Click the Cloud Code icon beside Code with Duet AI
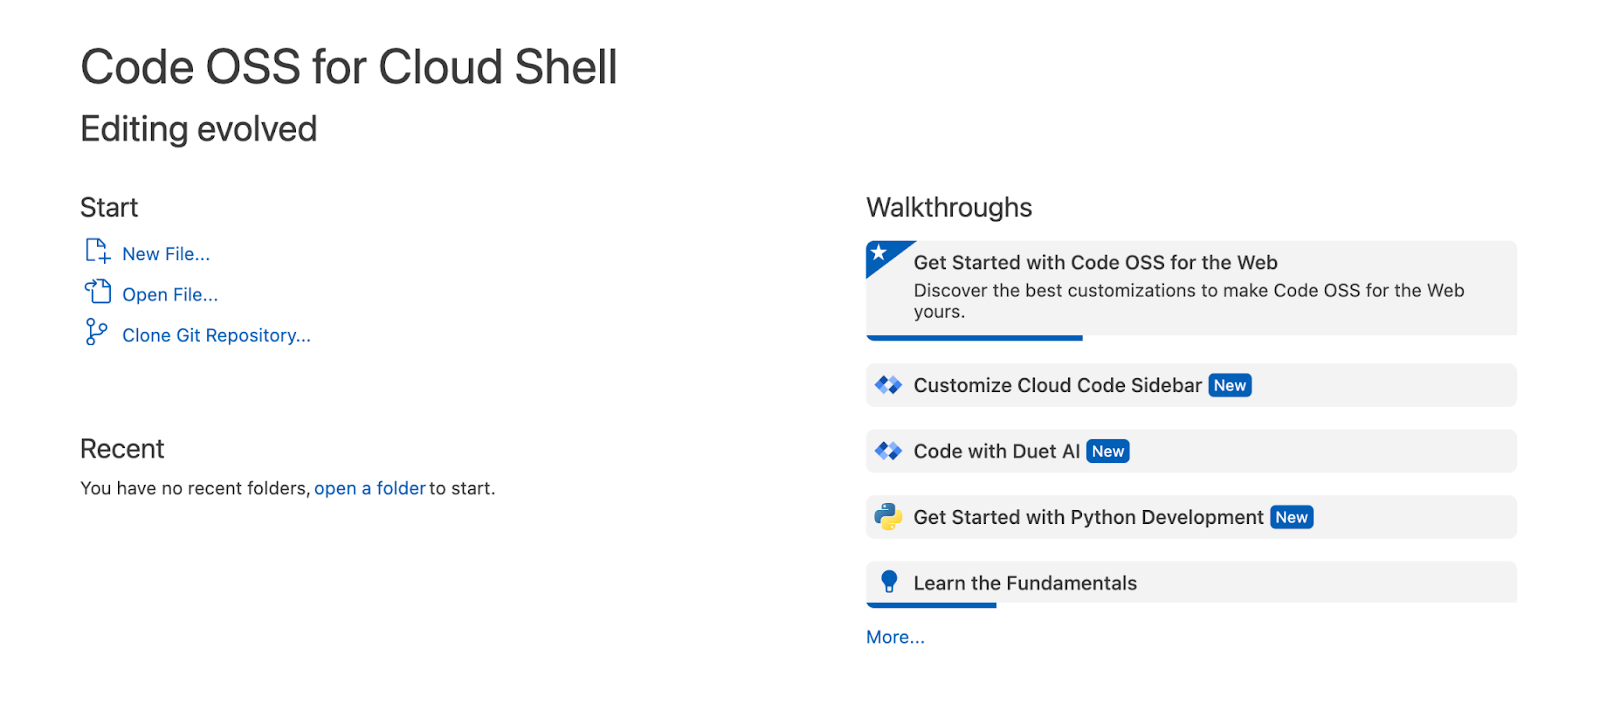Image resolution: width=1600 pixels, height=706 pixels. coord(888,450)
